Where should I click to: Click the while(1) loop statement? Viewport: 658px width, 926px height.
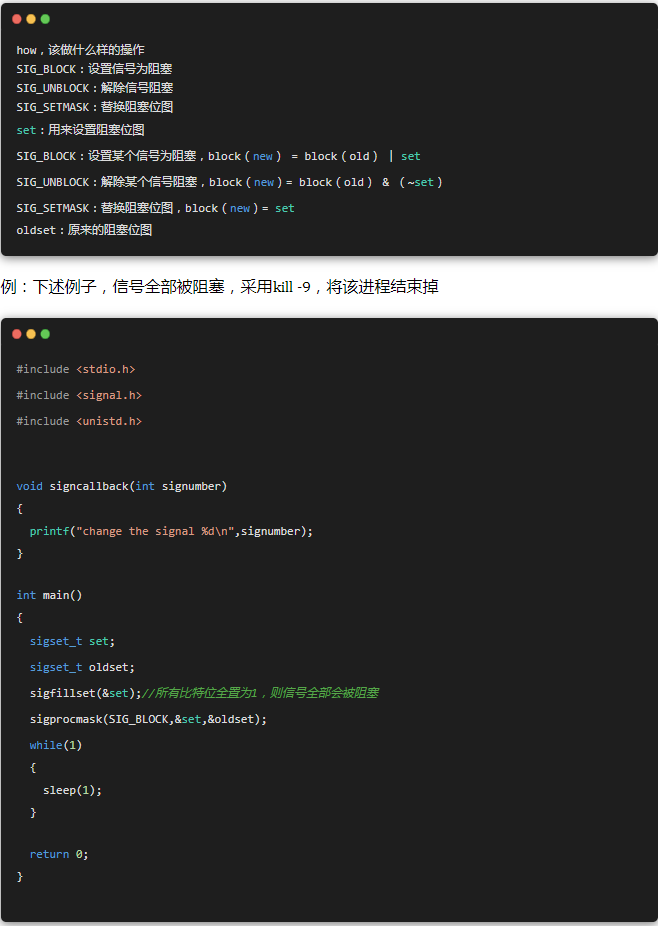[55, 745]
